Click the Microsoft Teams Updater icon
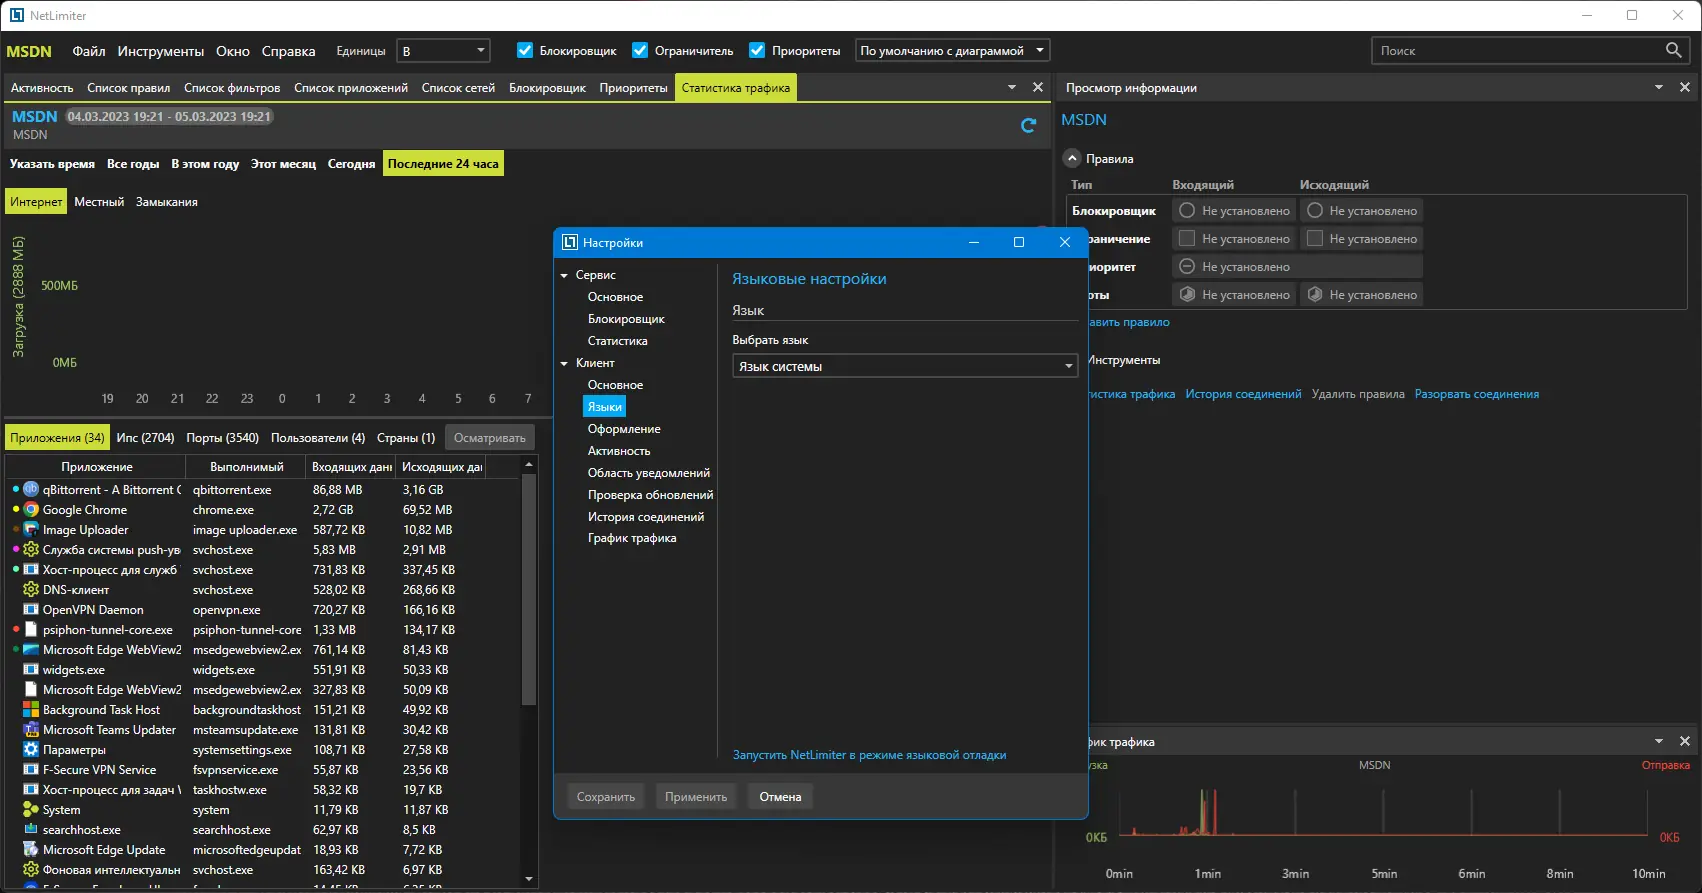The height and width of the screenshot is (893, 1702). tap(31, 730)
